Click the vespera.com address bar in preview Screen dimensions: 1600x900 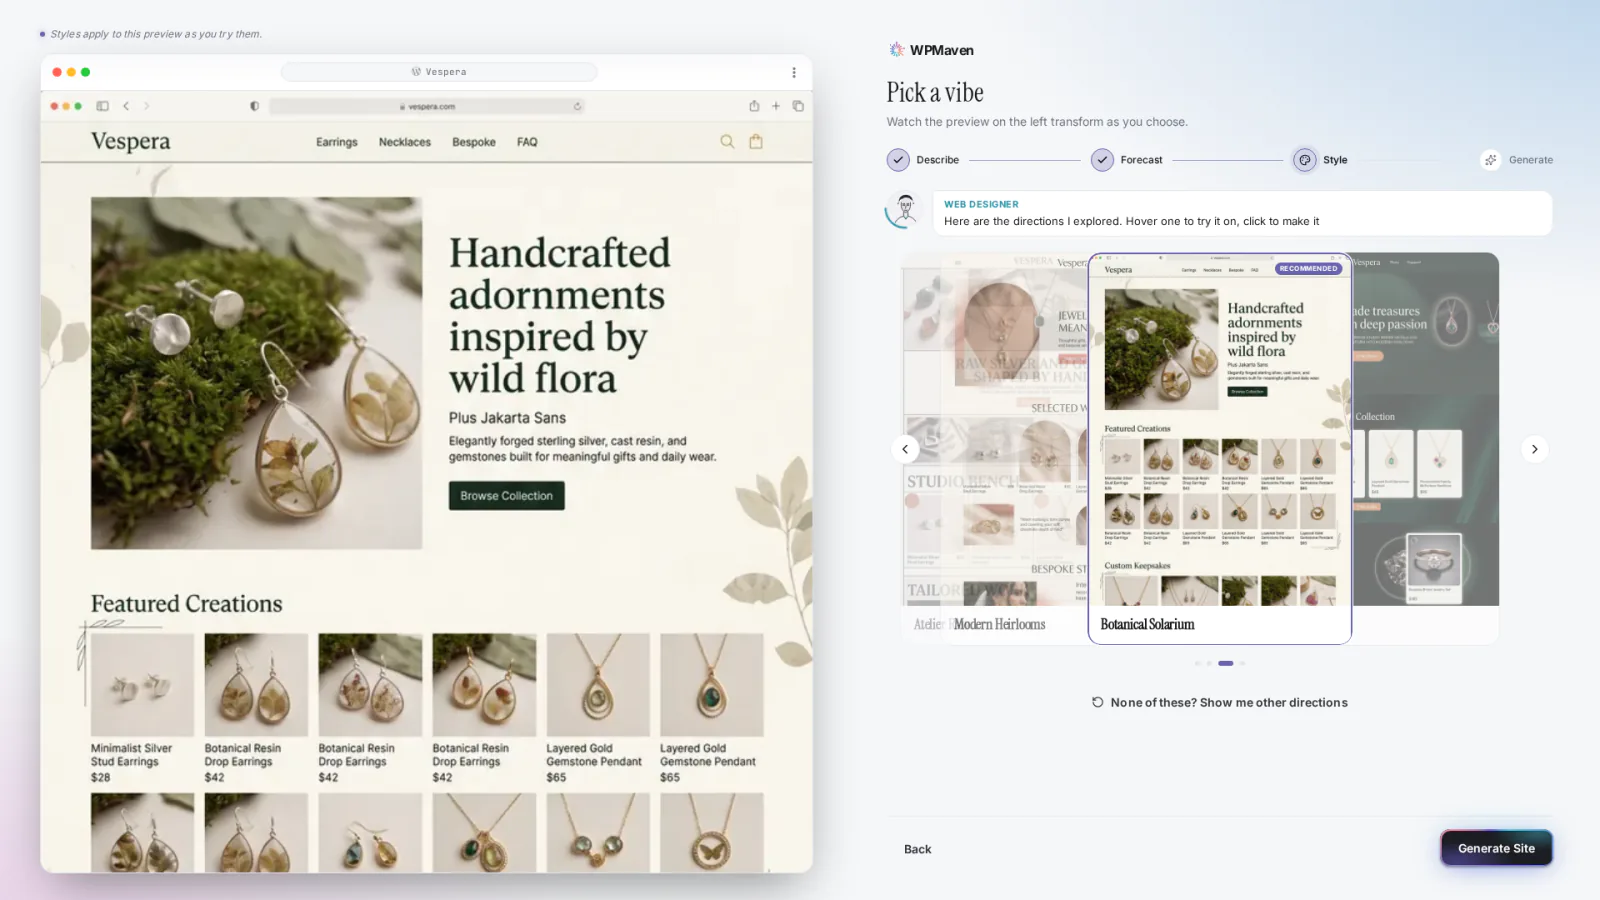[x=427, y=106]
